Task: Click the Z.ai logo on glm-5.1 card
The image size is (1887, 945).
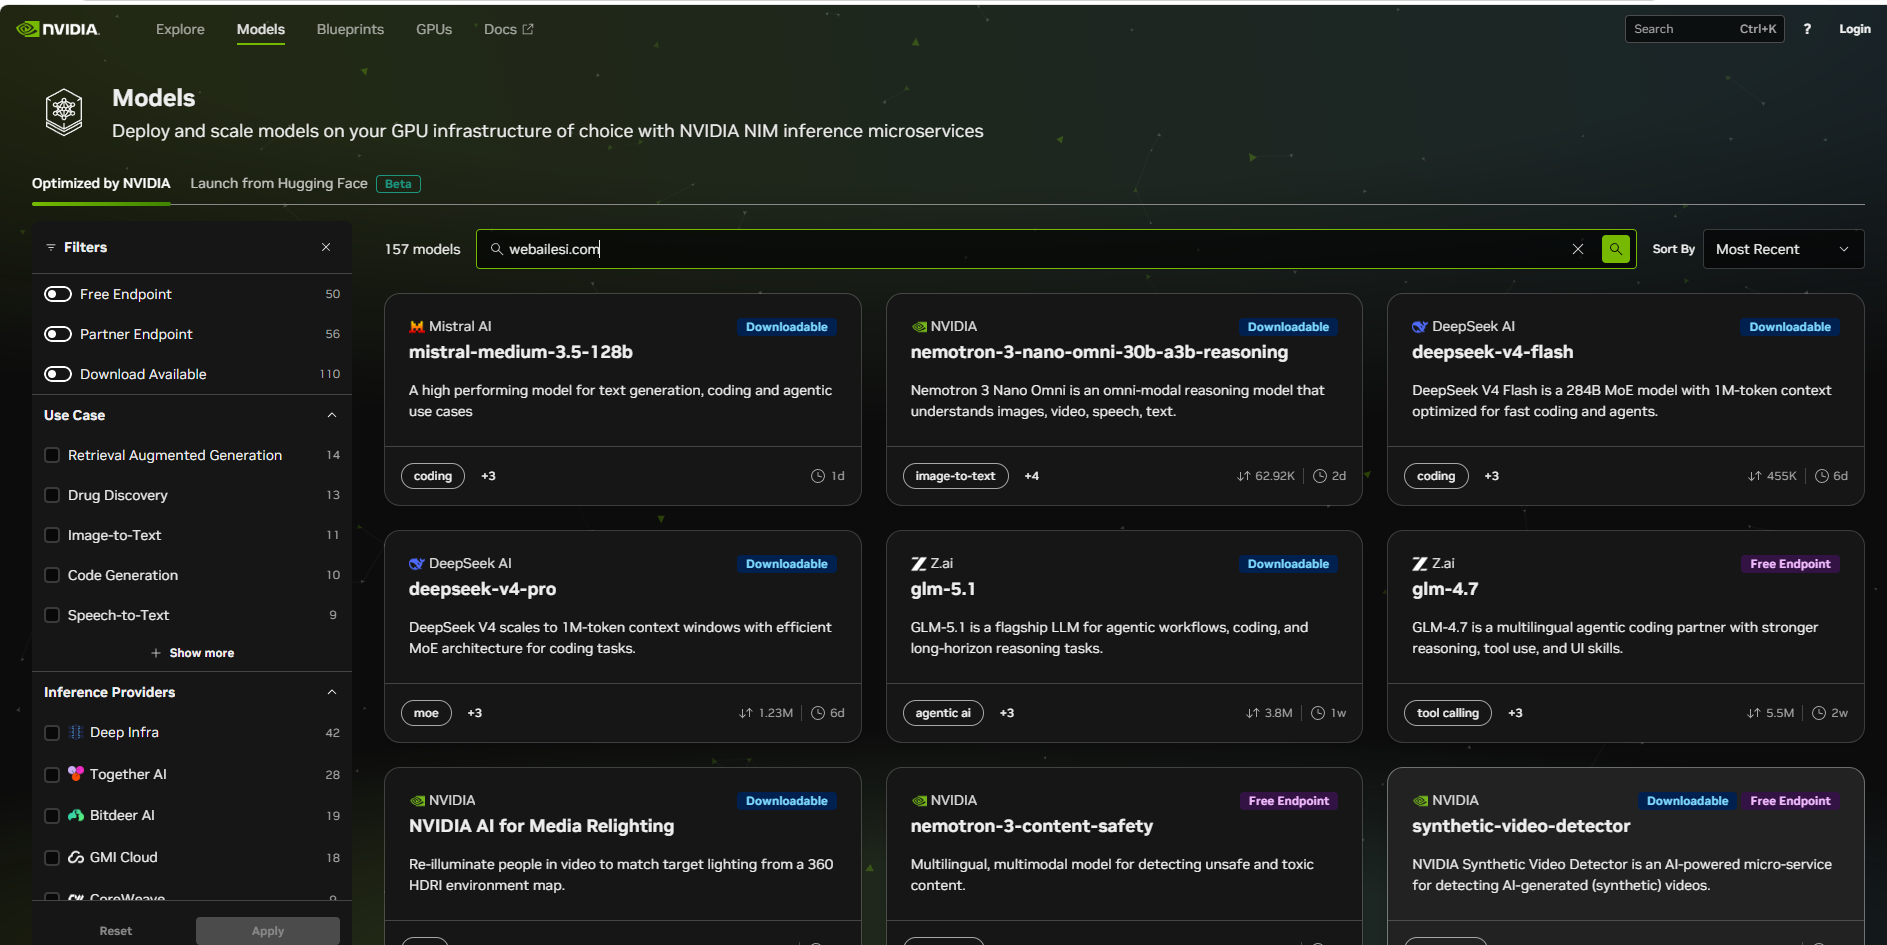Action: tap(918, 564)
